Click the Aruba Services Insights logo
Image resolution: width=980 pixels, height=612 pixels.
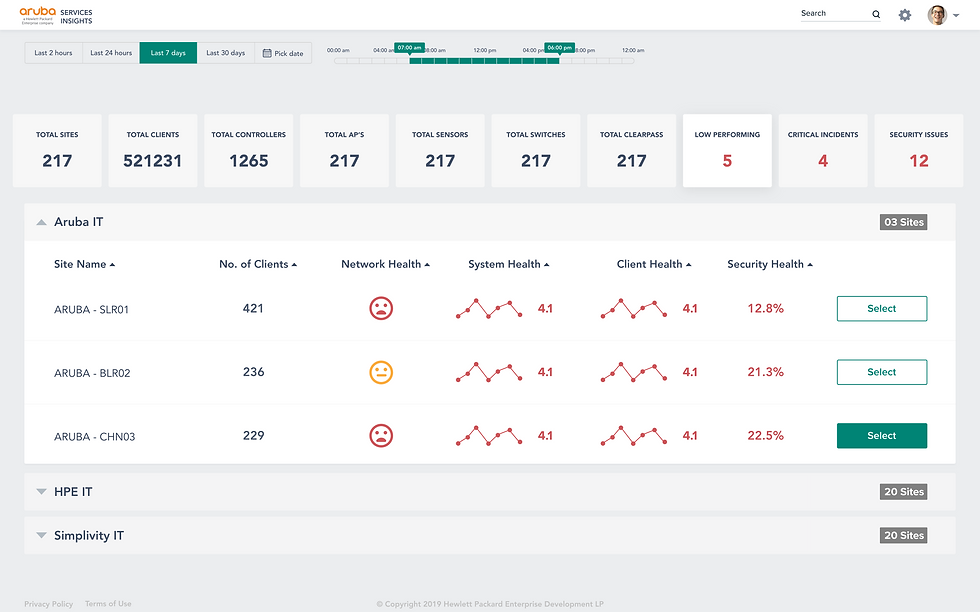[56, 16]
